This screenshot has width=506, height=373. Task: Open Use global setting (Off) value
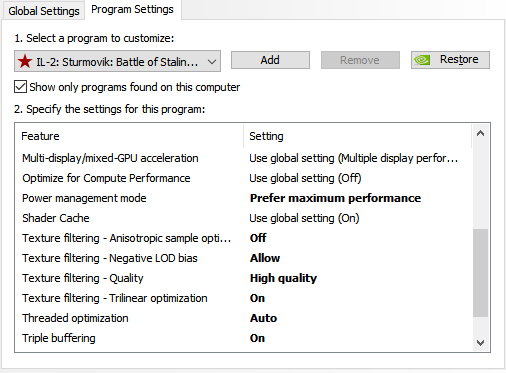pos(305,178)
